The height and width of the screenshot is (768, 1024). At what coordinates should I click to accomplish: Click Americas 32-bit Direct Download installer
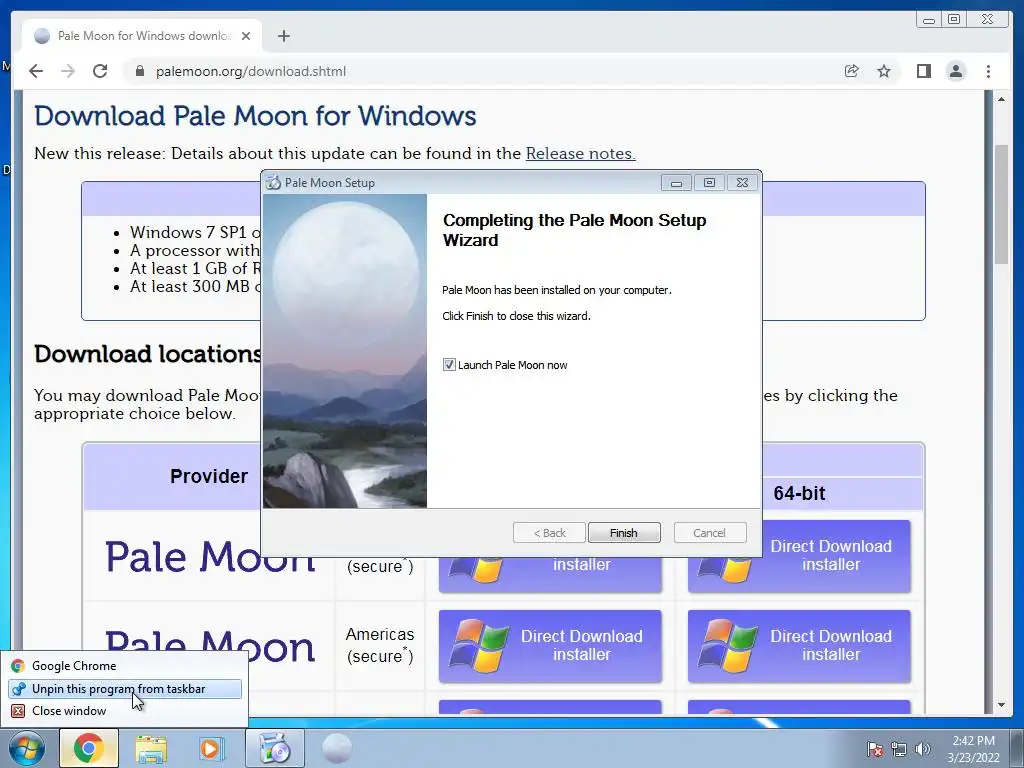pyautogui.click(x=550, y=646)
